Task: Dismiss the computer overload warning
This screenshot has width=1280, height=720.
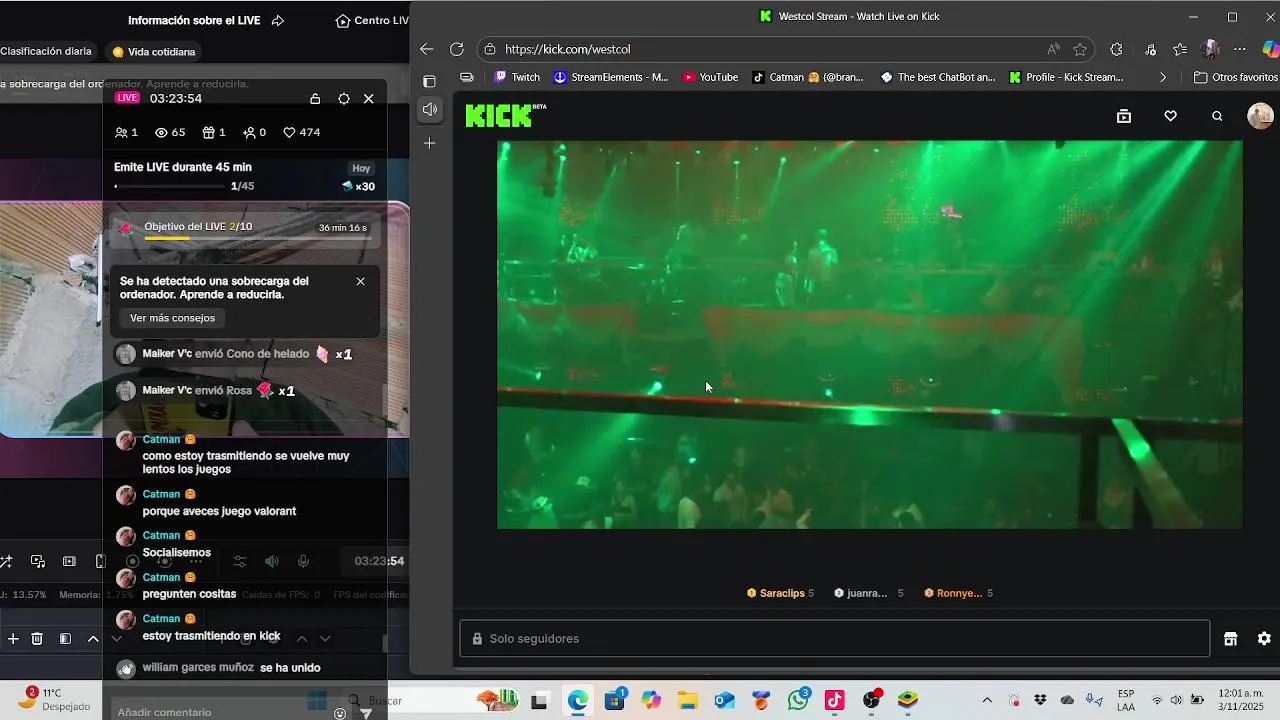Action: point(361,281)
